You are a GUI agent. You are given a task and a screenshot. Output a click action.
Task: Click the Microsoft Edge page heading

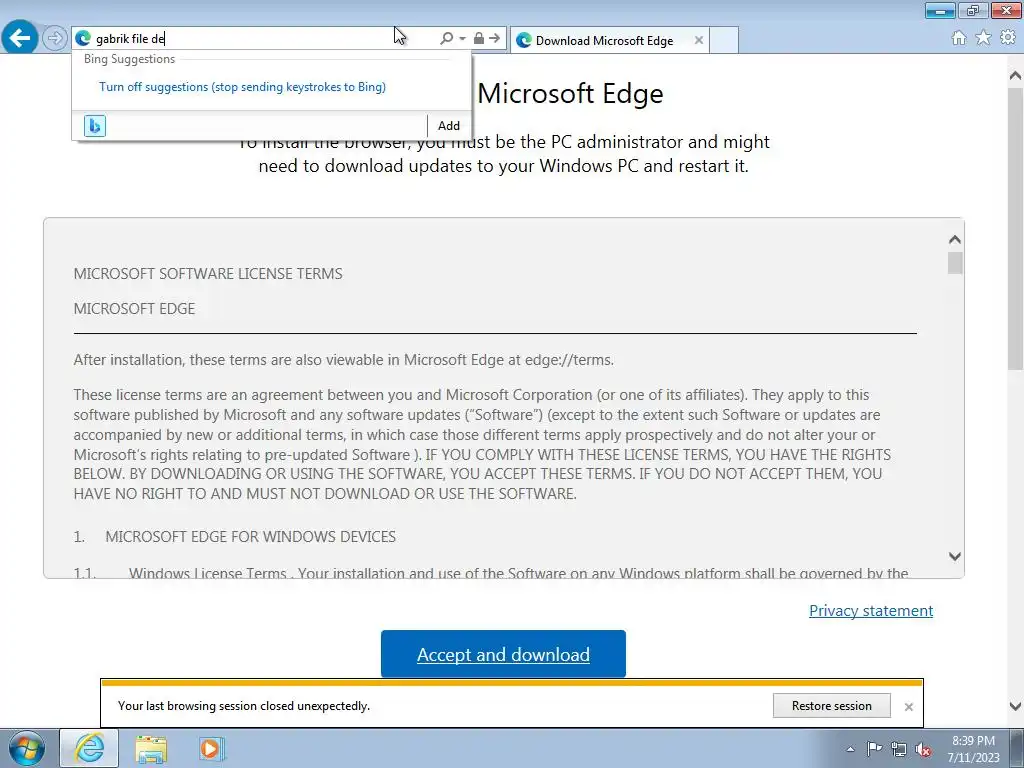[x=570, y=94]
